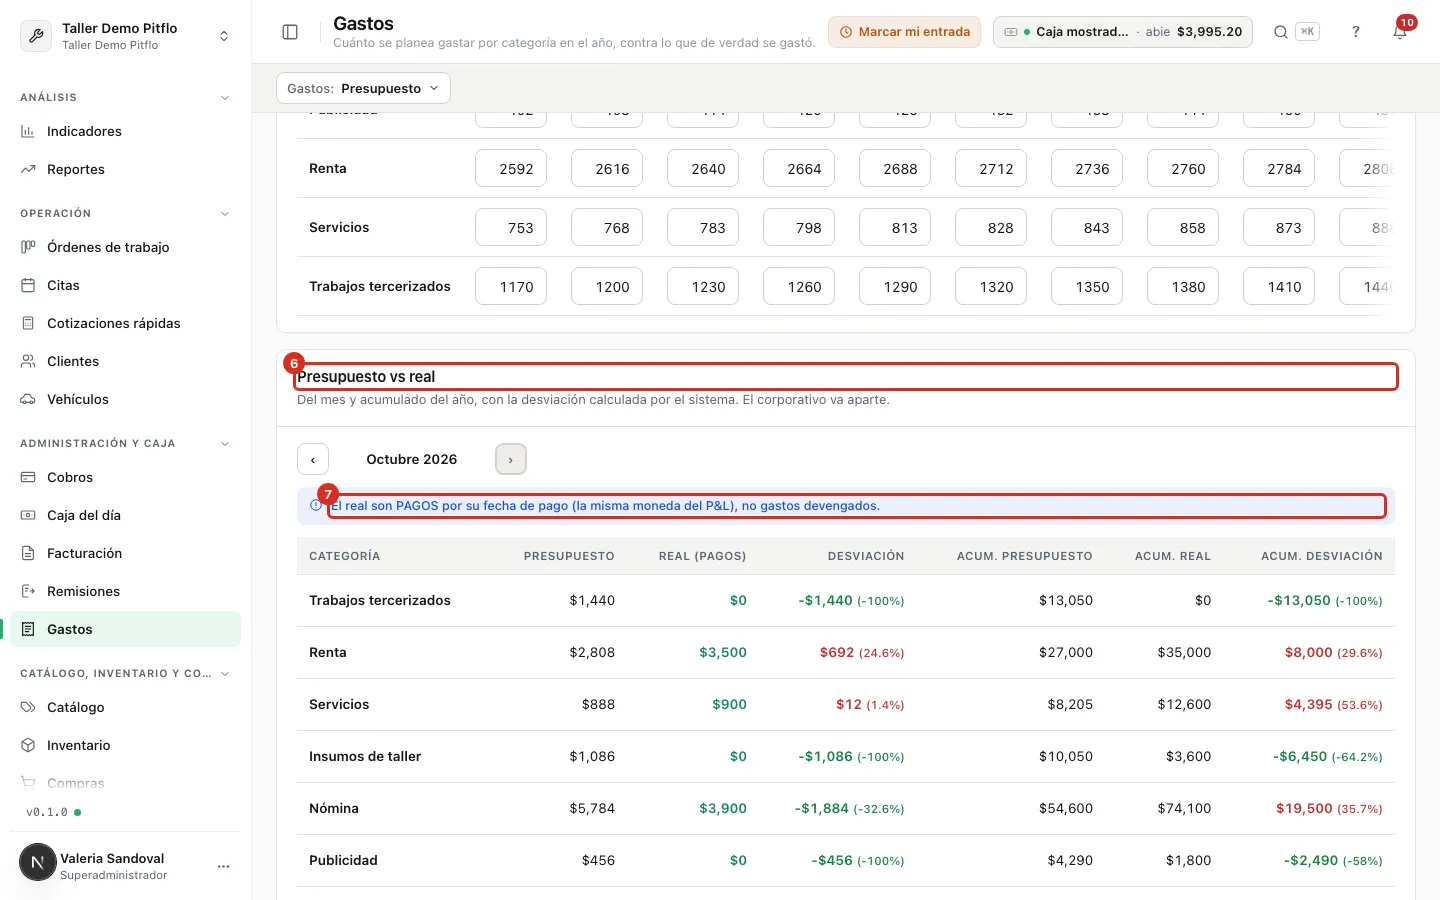Click the Indicadores bar chart icon
Screen dimensions: 1440x900
(28, 131)
